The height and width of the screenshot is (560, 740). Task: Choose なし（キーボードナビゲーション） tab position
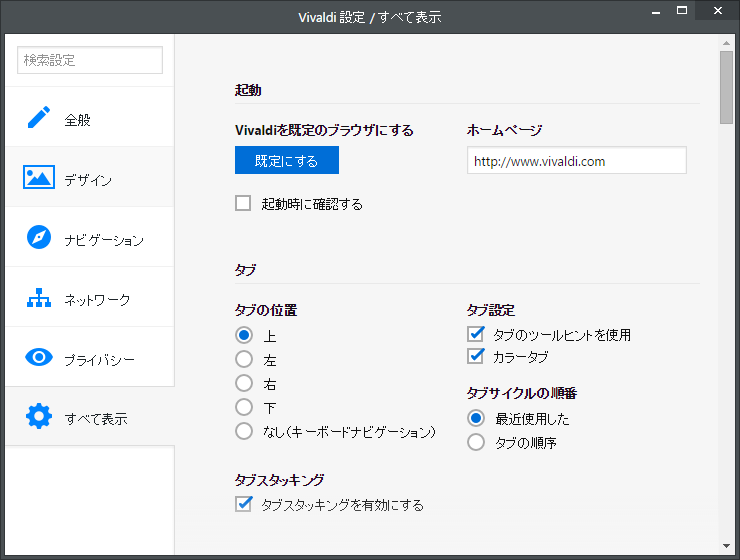(x=244, y=431)
